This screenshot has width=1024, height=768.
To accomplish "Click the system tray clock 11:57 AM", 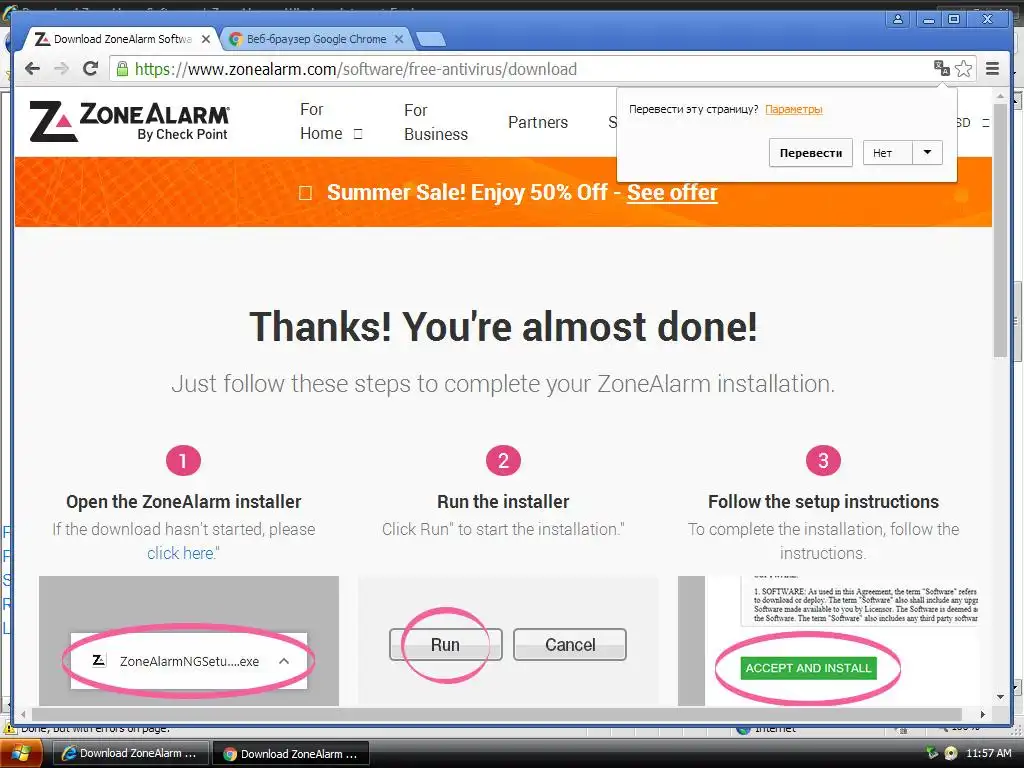I will [988, 753].
